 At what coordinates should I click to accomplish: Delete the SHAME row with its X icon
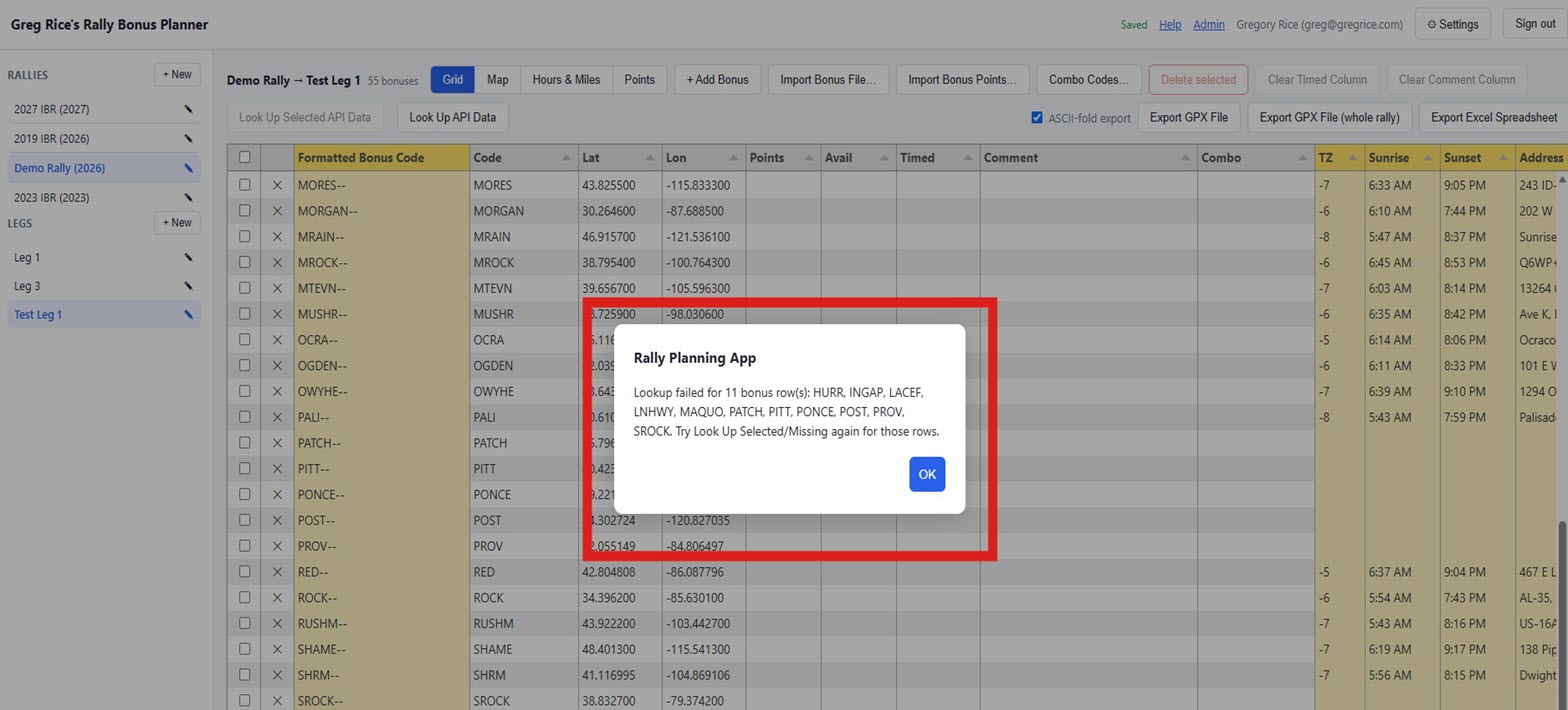click(277, 650)
